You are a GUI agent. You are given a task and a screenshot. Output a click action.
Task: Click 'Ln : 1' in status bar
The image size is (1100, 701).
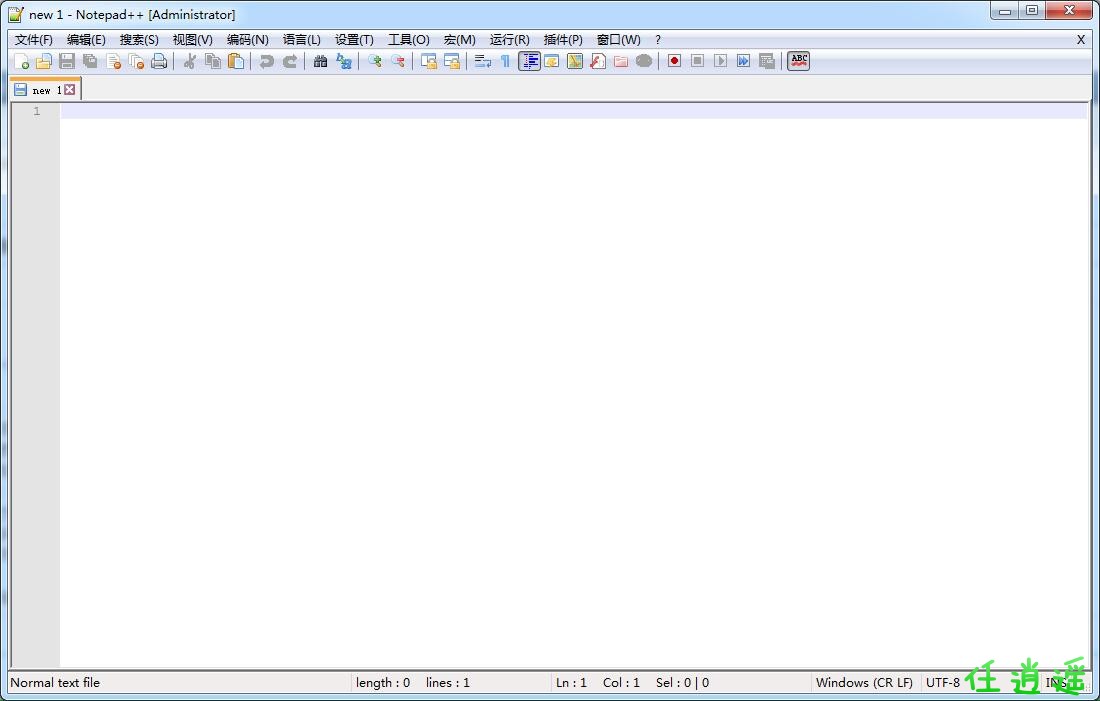click(x=571, y=683)
